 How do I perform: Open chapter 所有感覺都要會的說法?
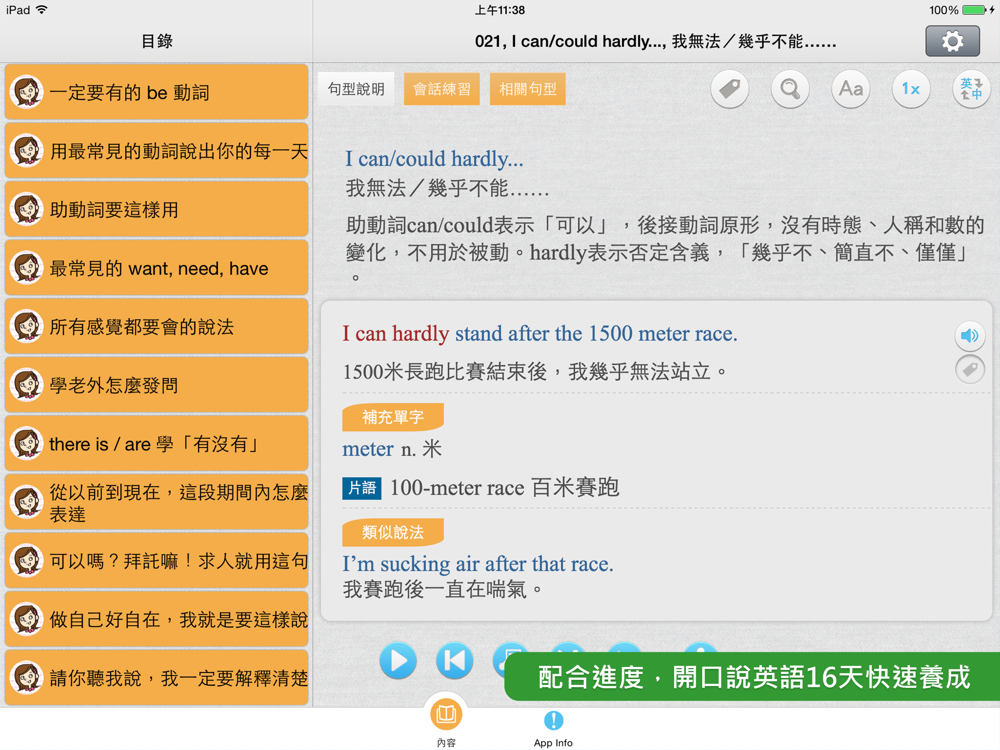pyautogui.click(x=156, y=327)
